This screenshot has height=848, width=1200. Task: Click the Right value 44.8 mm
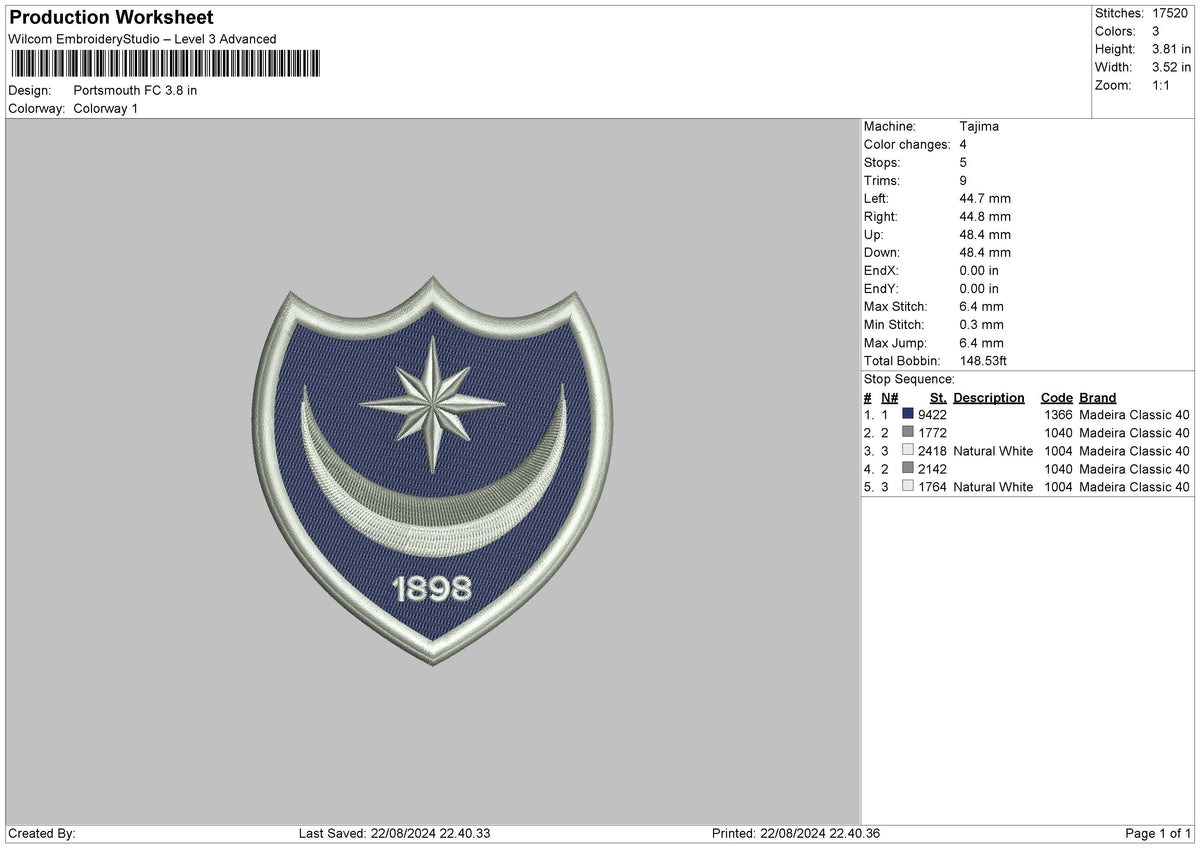pyautogui.click(x=985, y=216)
